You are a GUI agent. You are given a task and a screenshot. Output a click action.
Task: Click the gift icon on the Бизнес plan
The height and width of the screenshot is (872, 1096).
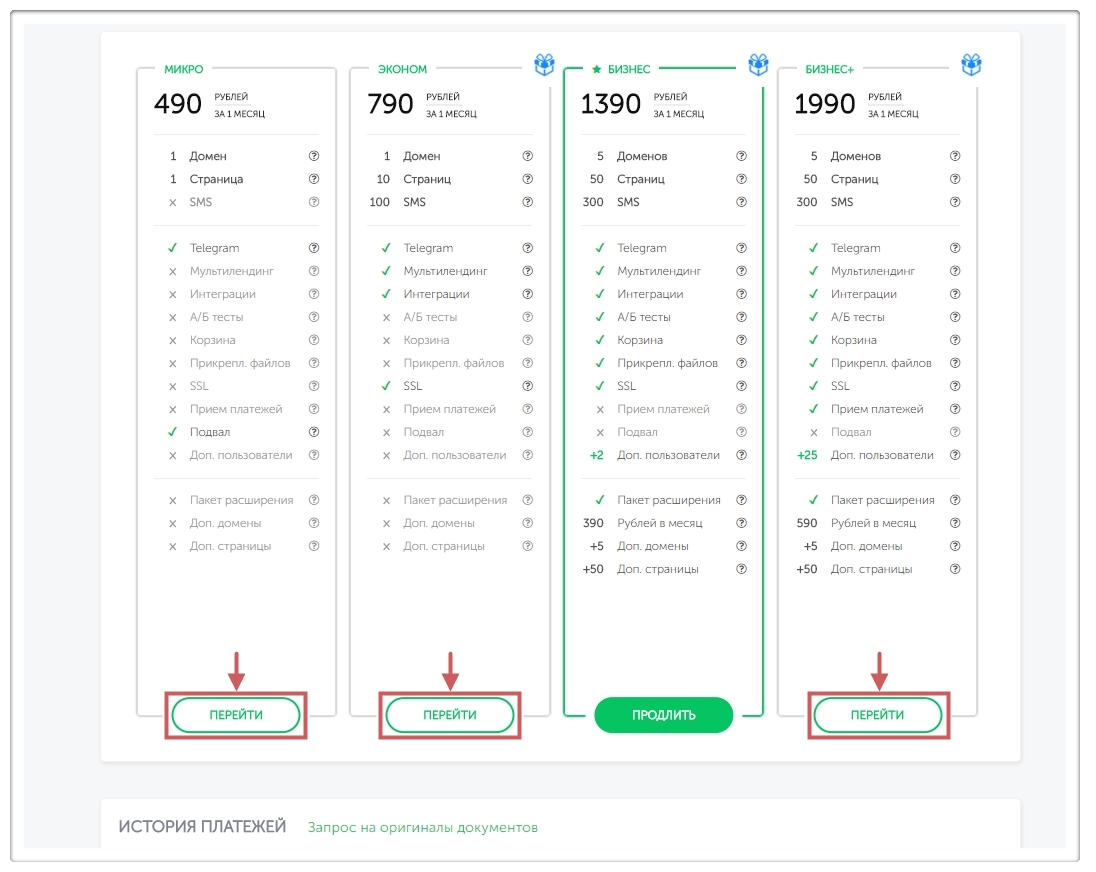(758, 66)
